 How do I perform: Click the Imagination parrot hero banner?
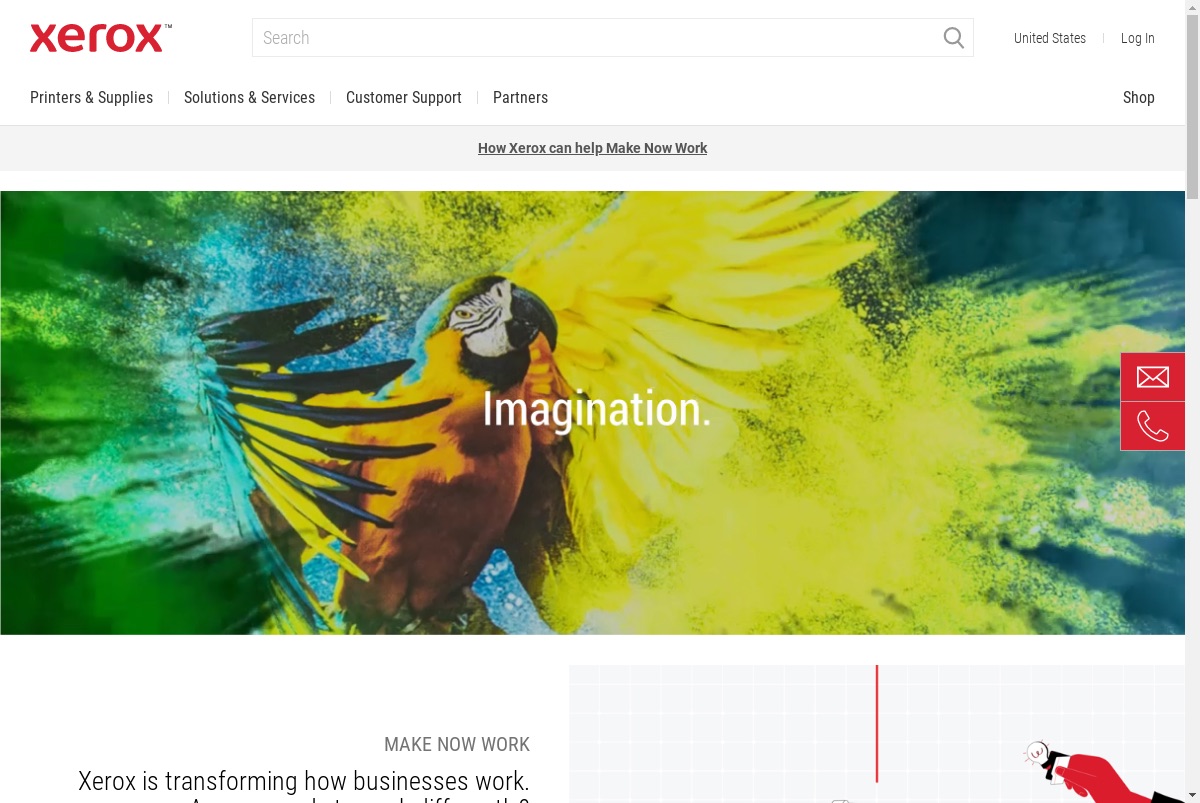[592, 413]
